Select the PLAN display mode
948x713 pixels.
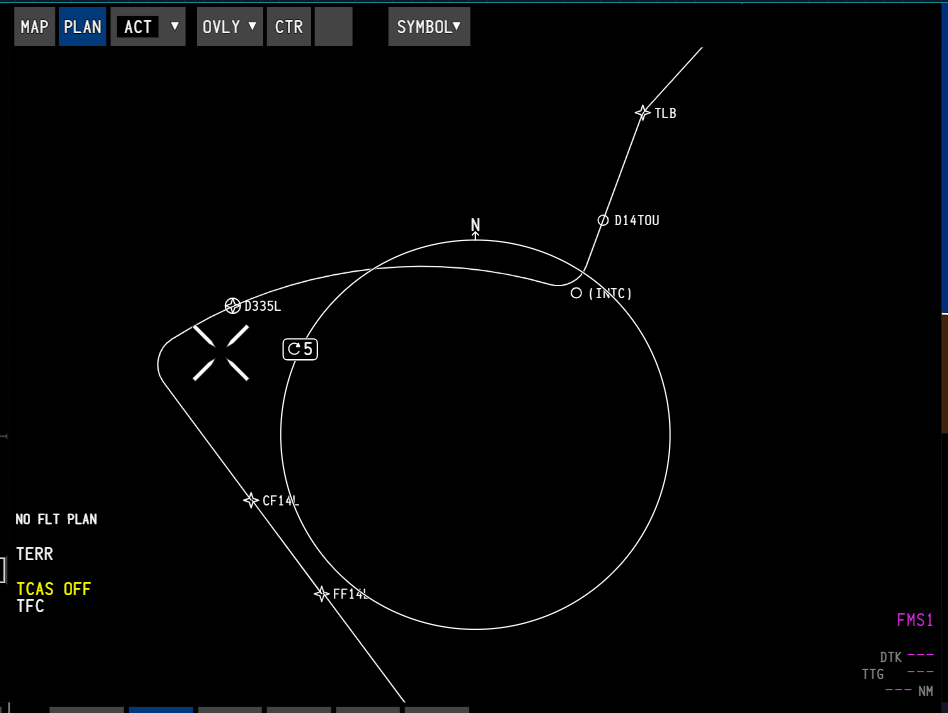pyautogui.click(x=82, y=27)
